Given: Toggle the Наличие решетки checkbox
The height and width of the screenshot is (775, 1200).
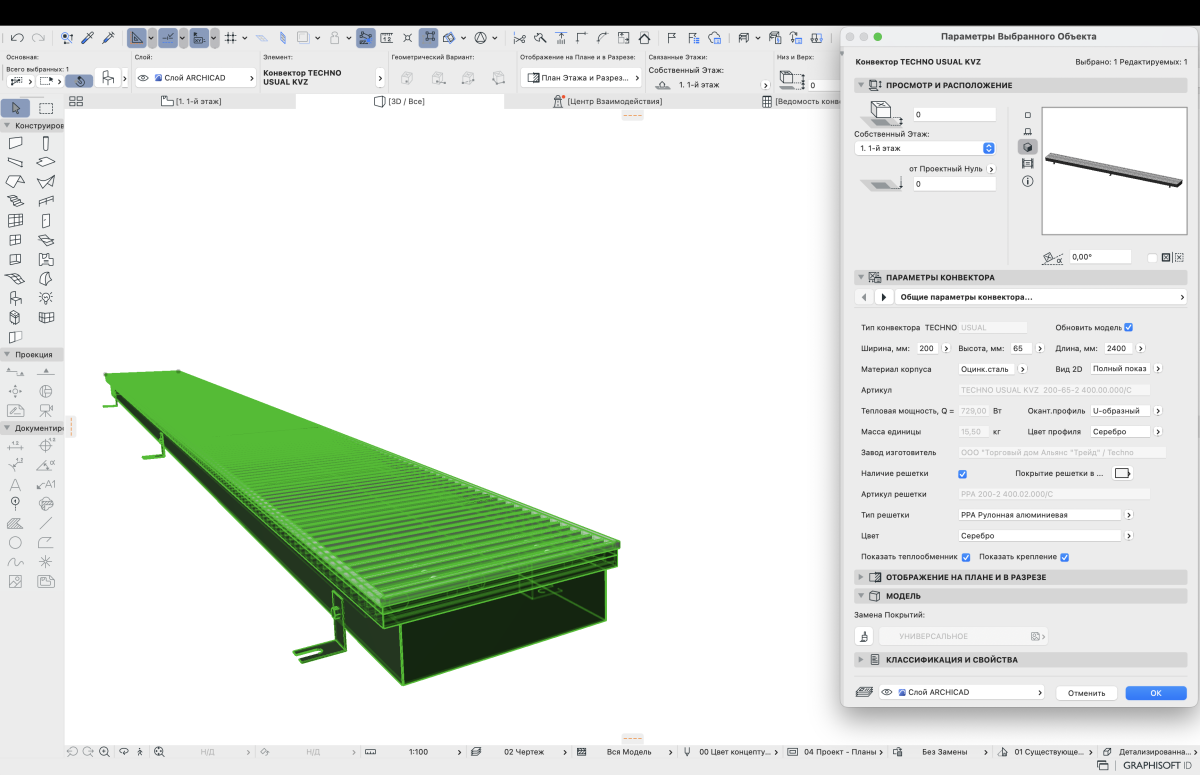Looking at the screenshot, I should [962, 474].
